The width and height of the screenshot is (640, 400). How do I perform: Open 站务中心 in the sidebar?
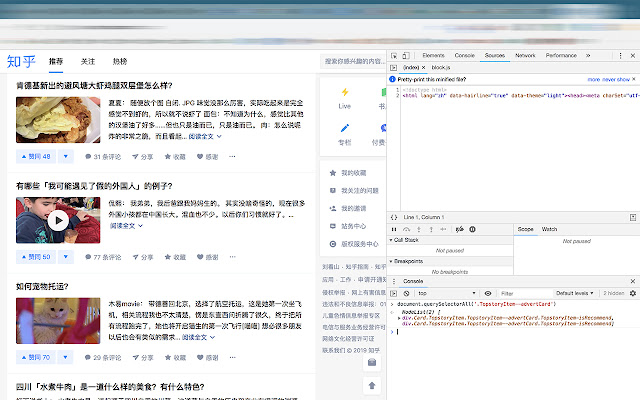pyautogui.click(x=348, y=226)
